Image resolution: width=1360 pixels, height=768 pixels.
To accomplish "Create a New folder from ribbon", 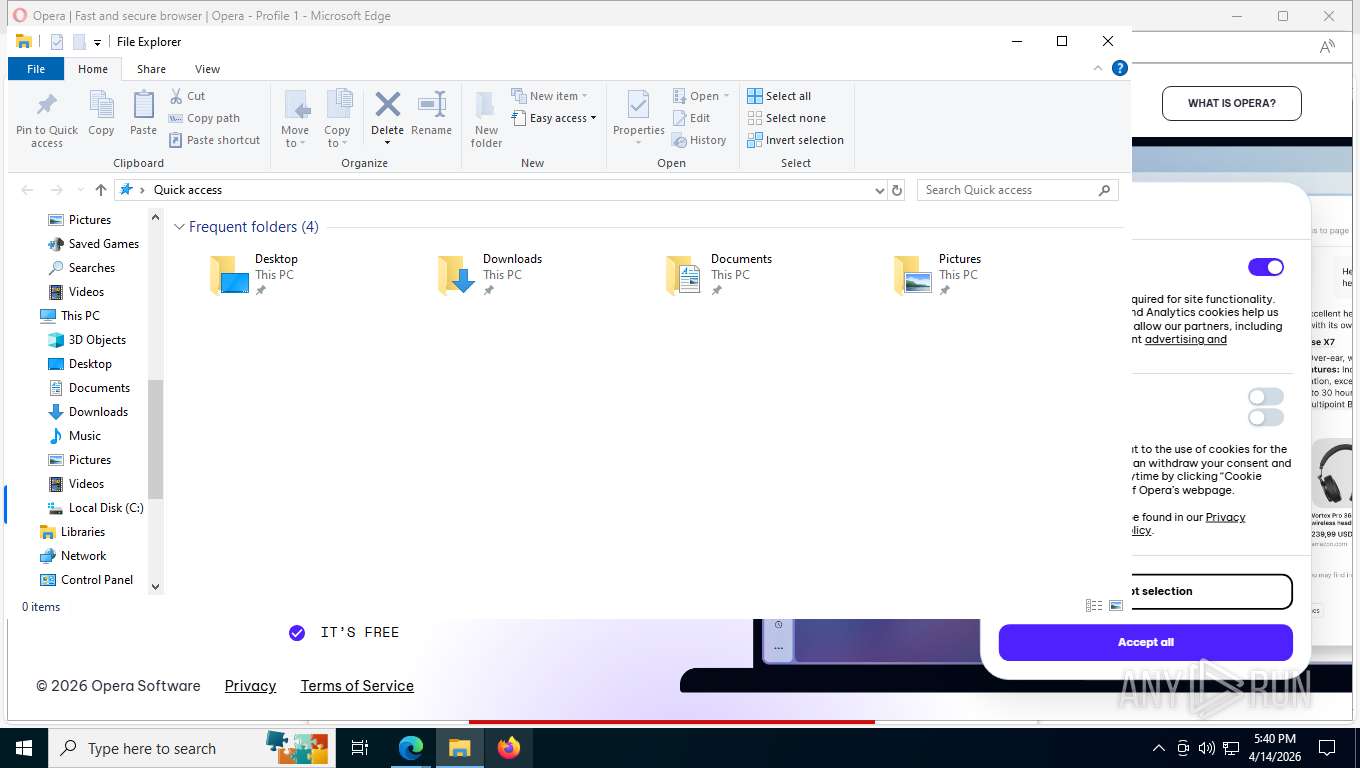I will [486, 119].
